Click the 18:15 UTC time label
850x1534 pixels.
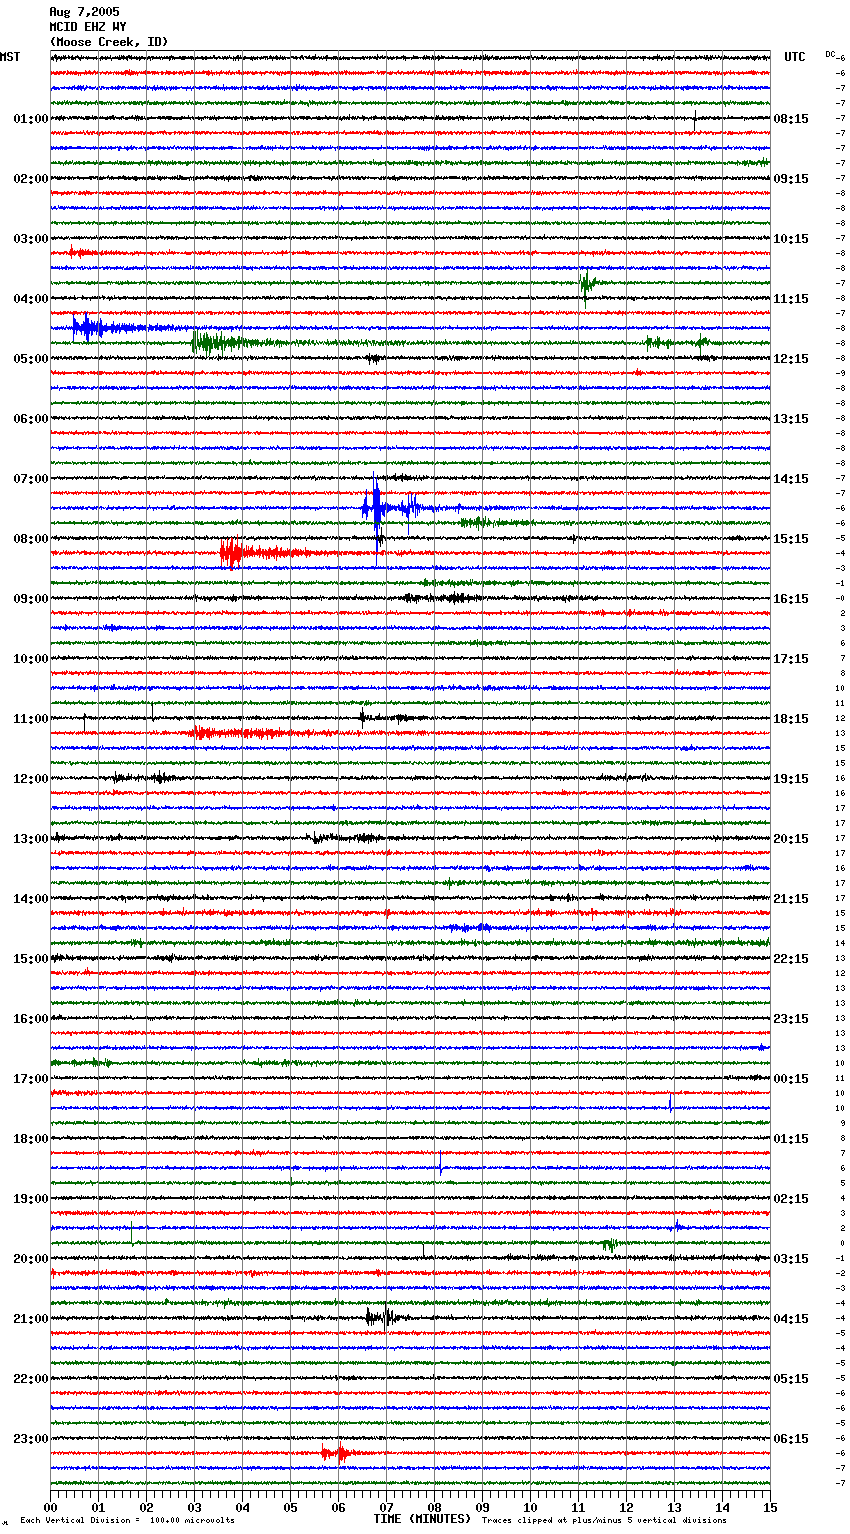coord(791,719)
